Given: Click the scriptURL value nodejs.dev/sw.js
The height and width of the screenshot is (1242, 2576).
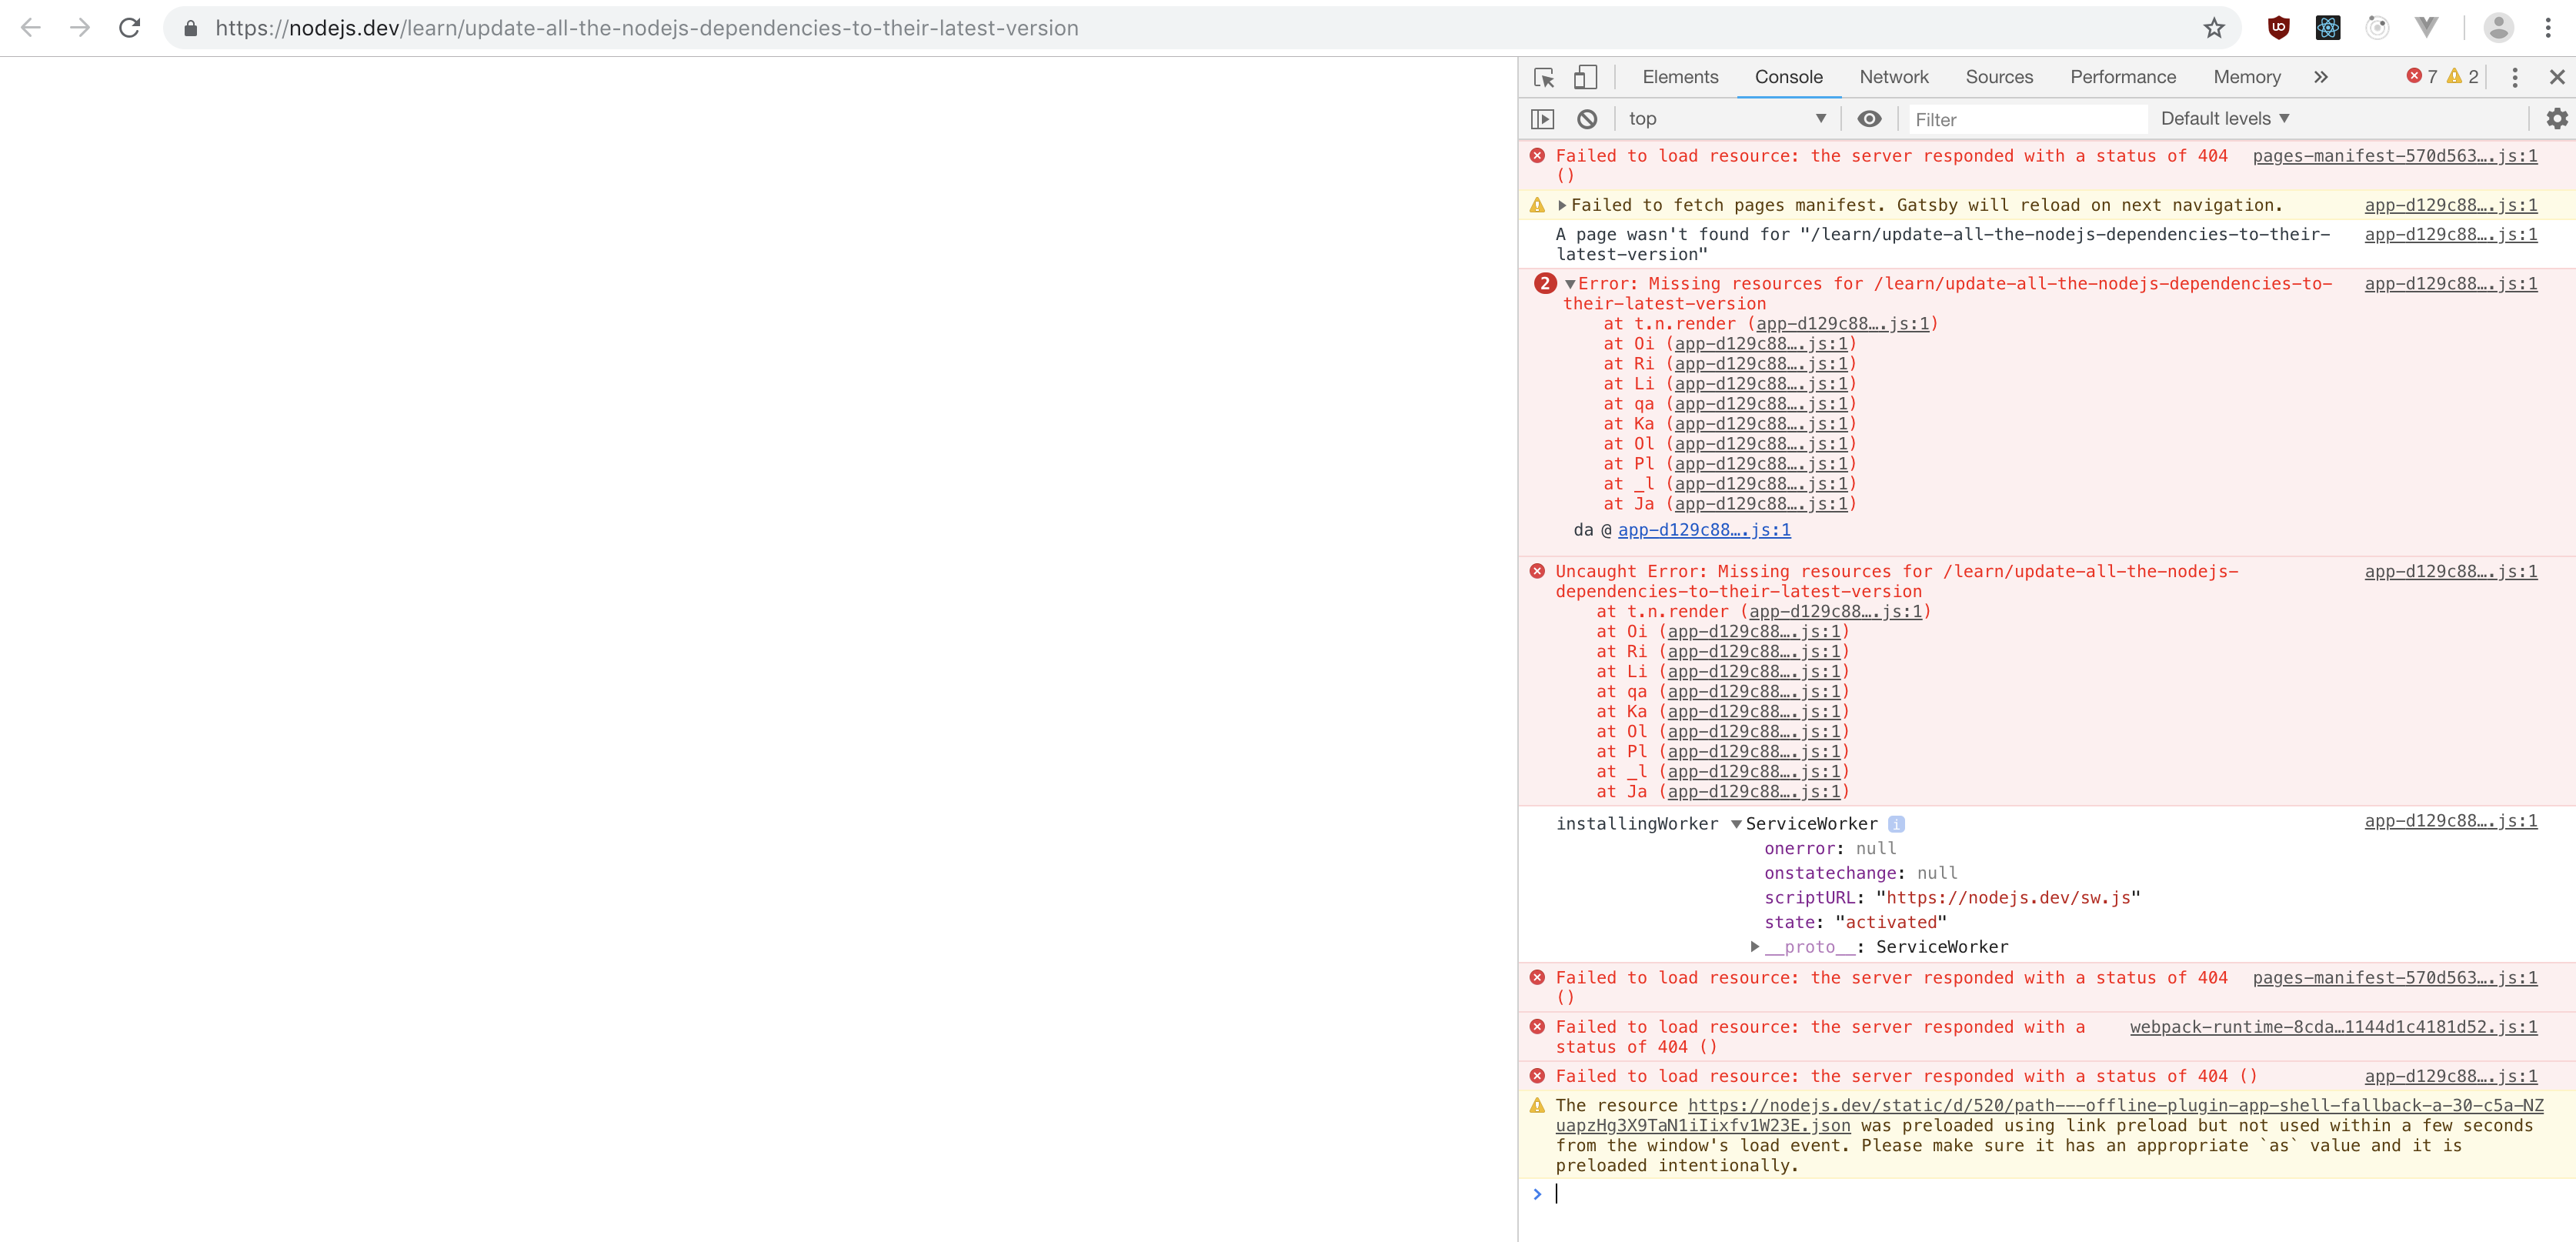Looking at the screenshot, I should point(2008,898).
